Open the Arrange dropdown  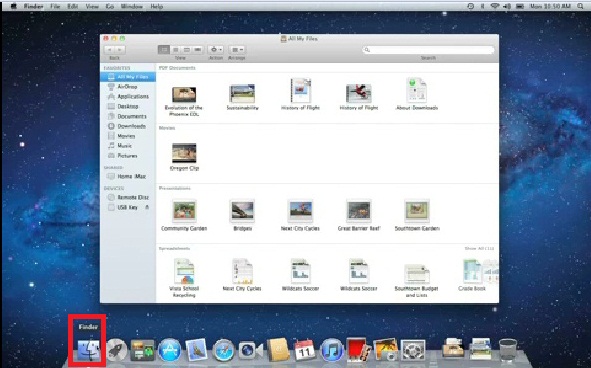237,49
